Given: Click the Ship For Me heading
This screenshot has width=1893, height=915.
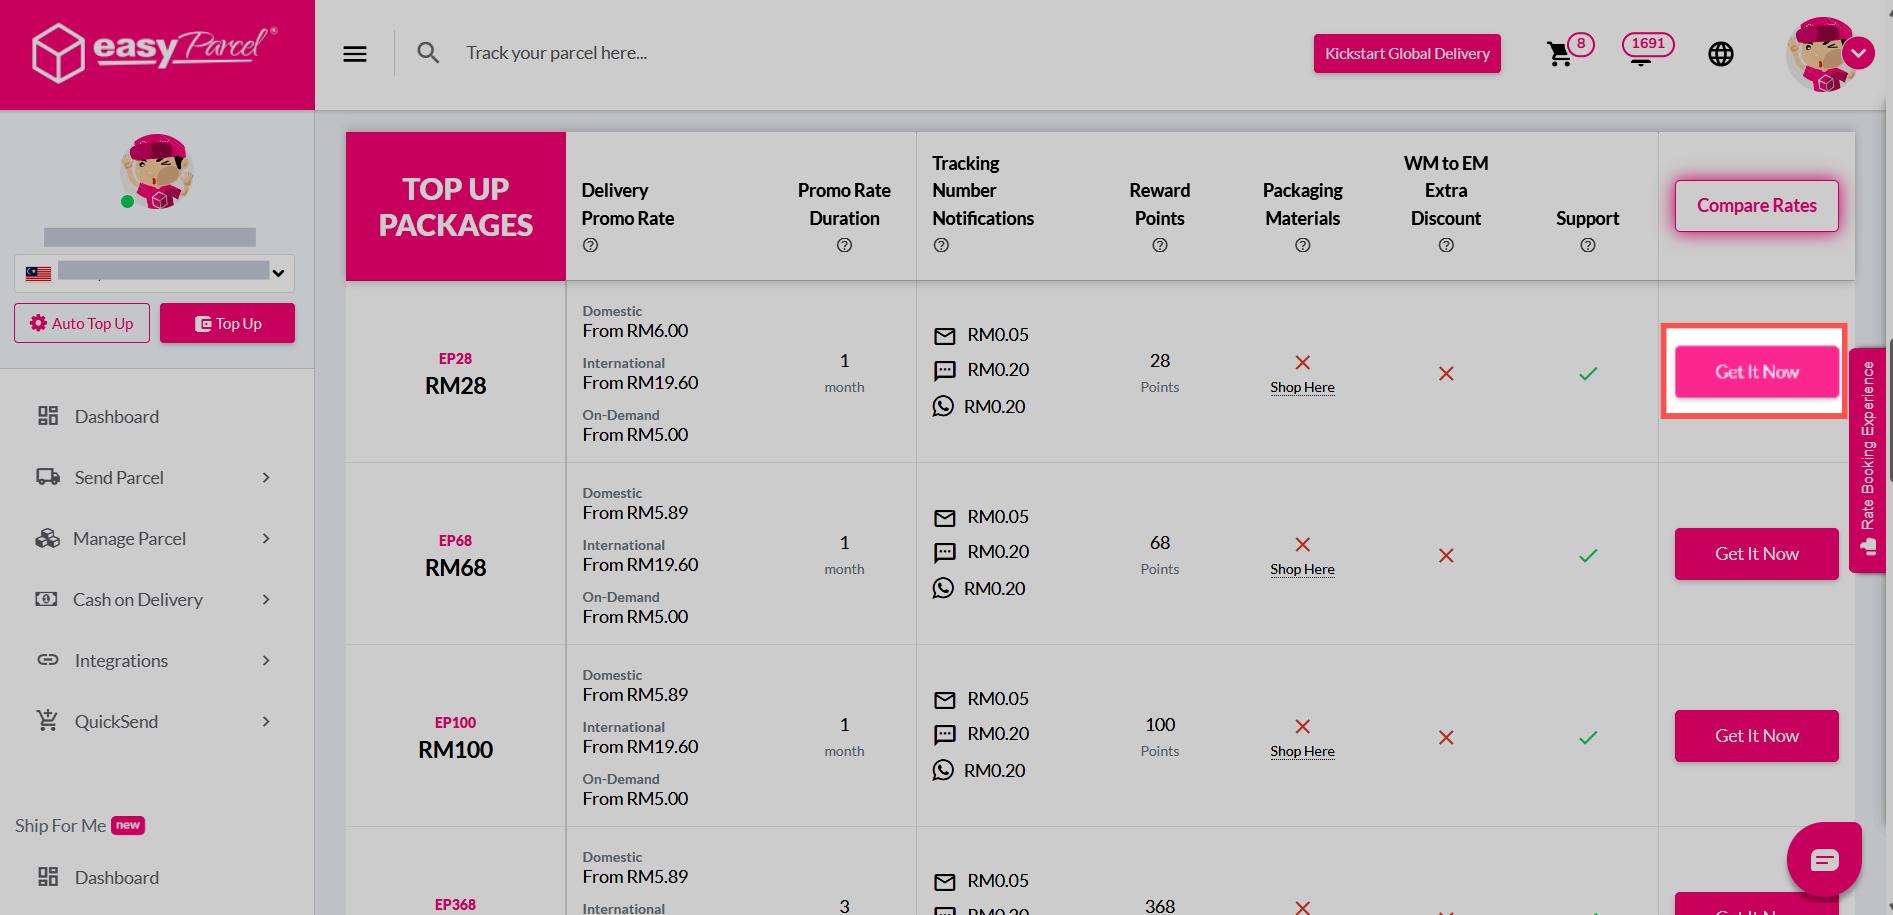Looking at the screenshot, I should click(x=60, y=826).
